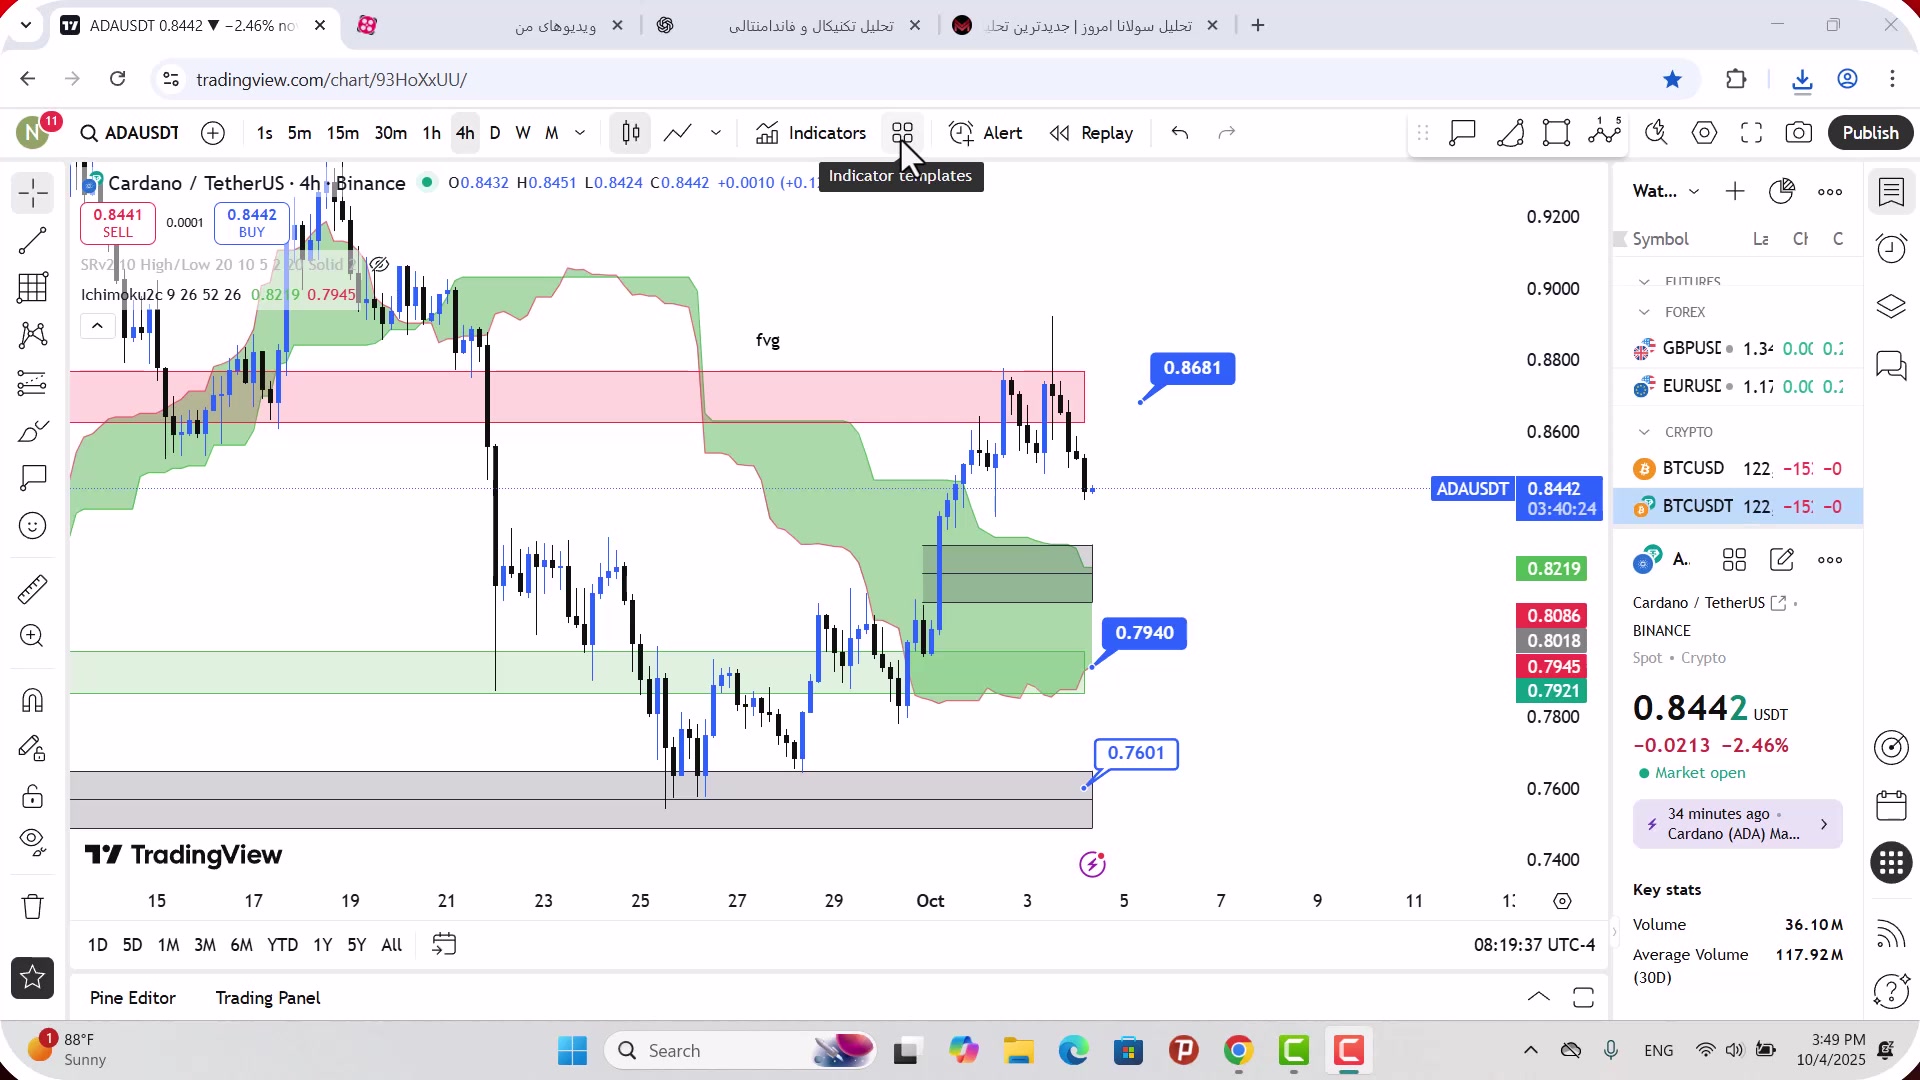Toggle magnet mode in left toolbar
The height and width of the screenshot is (1080, 1920).
33,700
